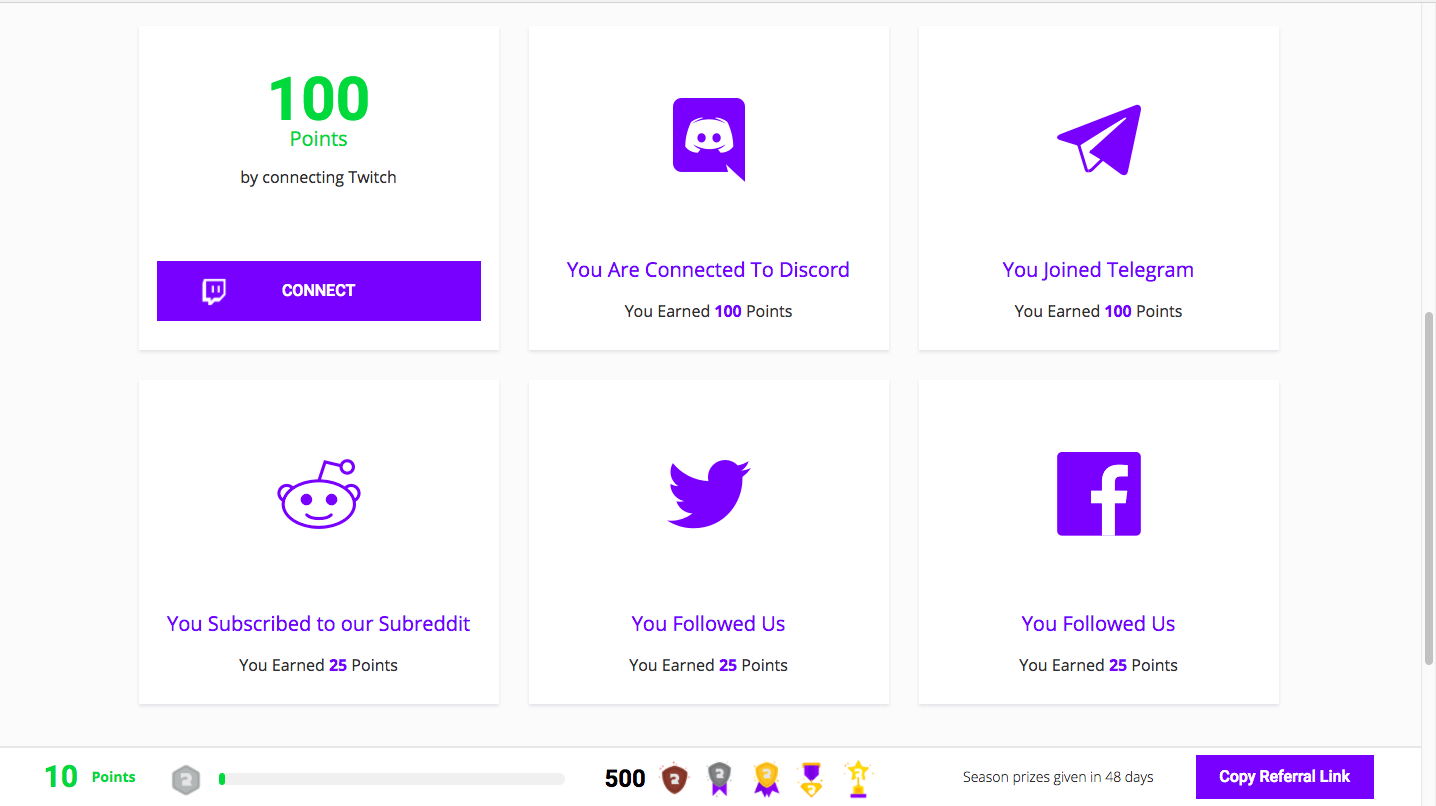Click "You Subscribed to our Subreddit" heading

318,624
